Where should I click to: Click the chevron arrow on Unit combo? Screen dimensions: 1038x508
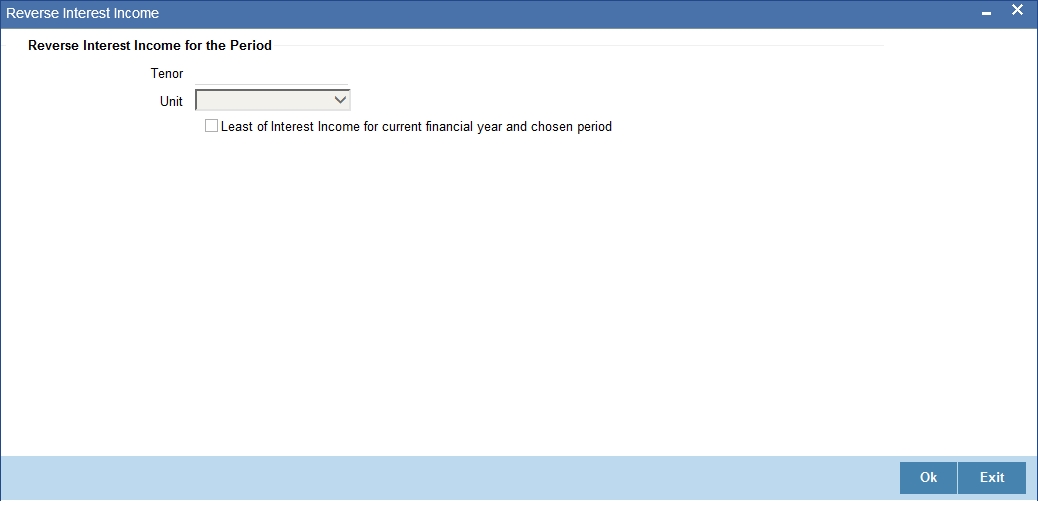coord(340,100)
